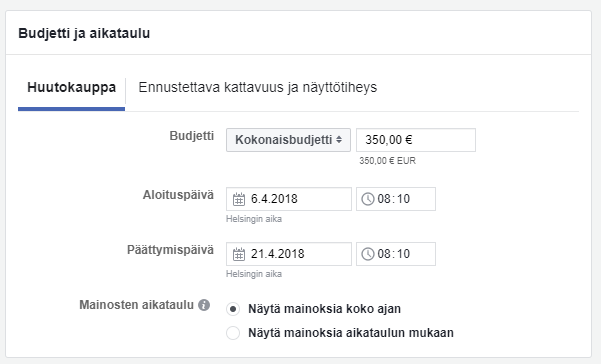Open the Mainosten aikataulu info icon
The height and width of the screenshot is (364, 601).
coord(204,305)
